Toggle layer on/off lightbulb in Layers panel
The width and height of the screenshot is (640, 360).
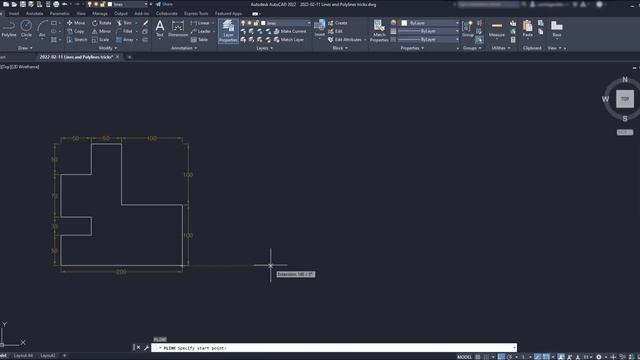[243, 23]
